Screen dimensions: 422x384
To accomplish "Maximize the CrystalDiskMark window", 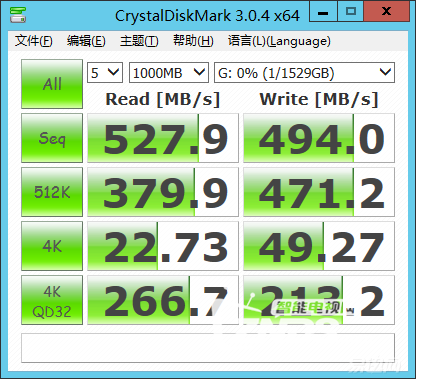I will pos(351,12).
